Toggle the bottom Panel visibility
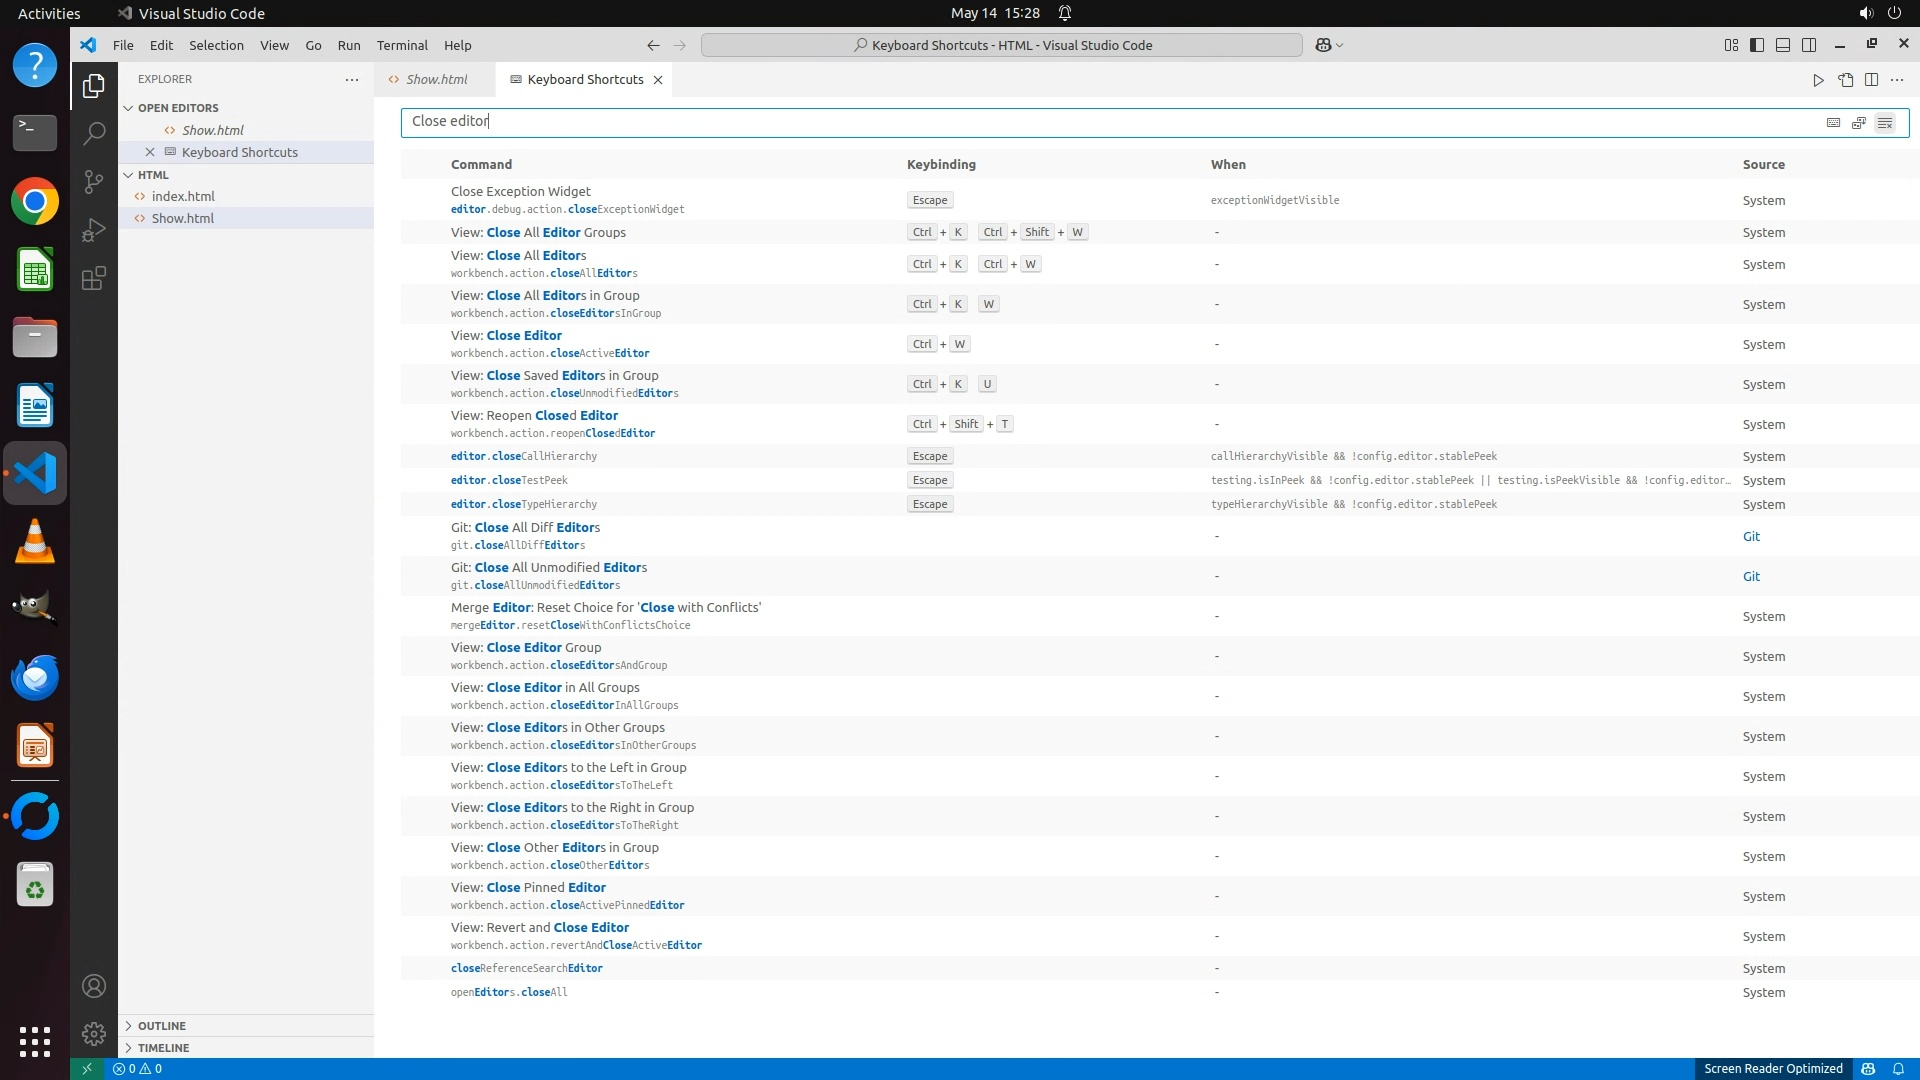The width and height of the screenshot is (1920, 1080). tap(1783, 45)
